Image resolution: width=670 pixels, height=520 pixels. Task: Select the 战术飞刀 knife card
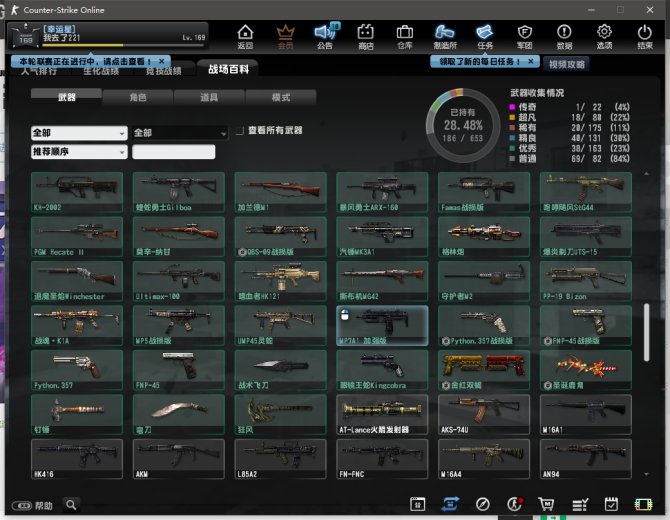(x=280, y=370)
